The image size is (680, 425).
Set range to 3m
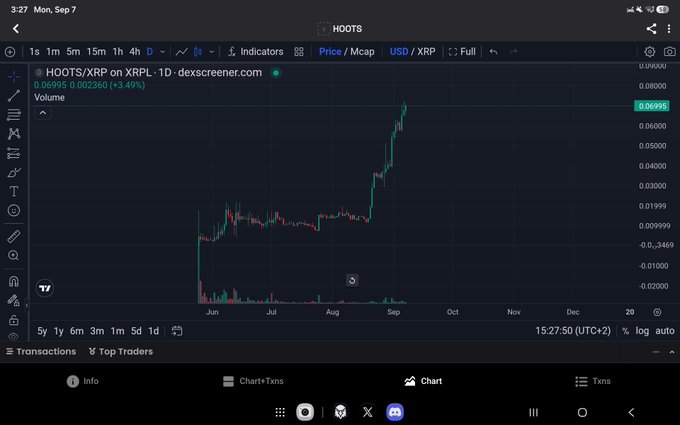97,331
